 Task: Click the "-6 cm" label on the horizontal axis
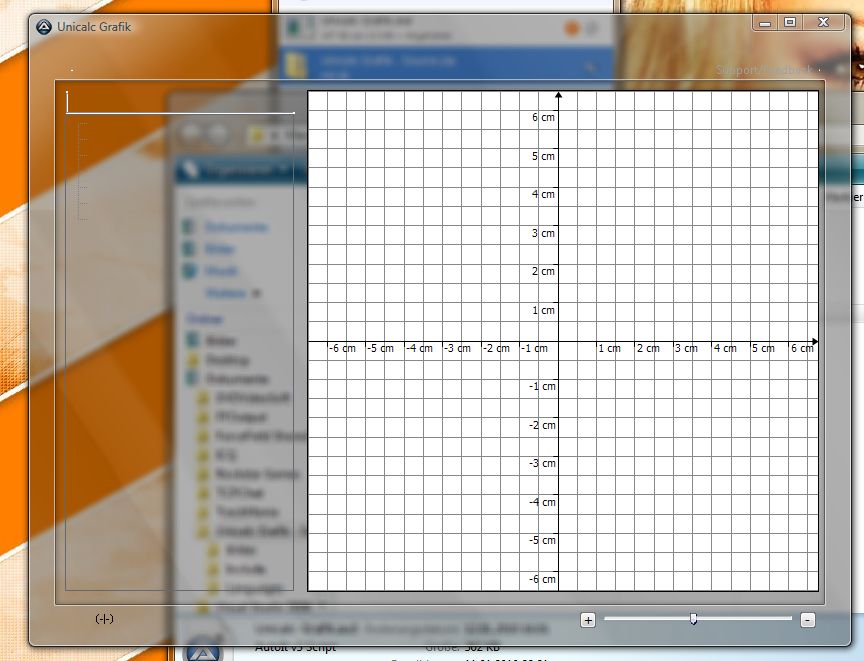tap(342, 349)
